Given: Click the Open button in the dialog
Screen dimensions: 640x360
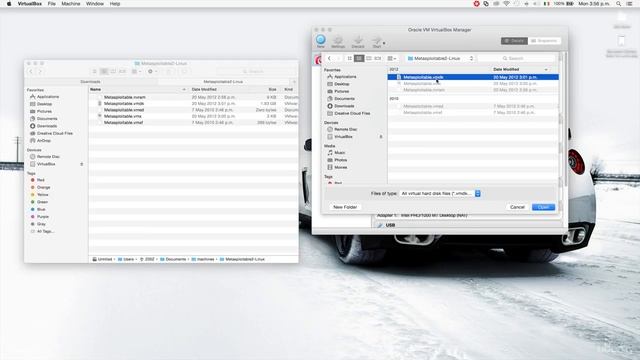Looking at the screenshot, I should coord(543,207).
